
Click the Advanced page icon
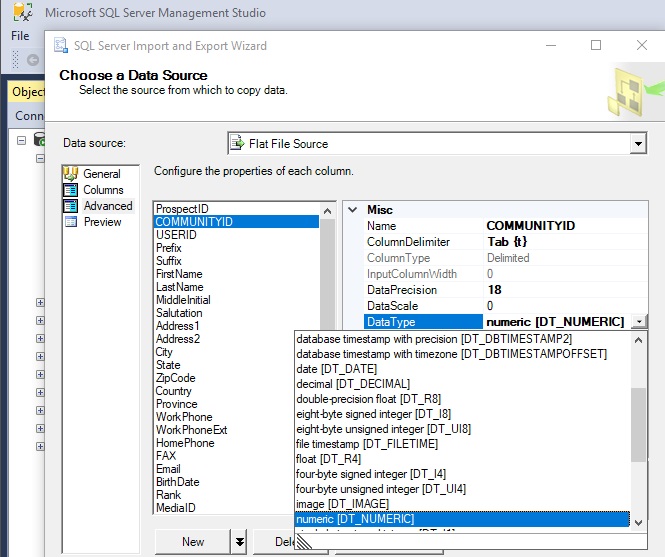pyautogui.click(x=70, y=206)
